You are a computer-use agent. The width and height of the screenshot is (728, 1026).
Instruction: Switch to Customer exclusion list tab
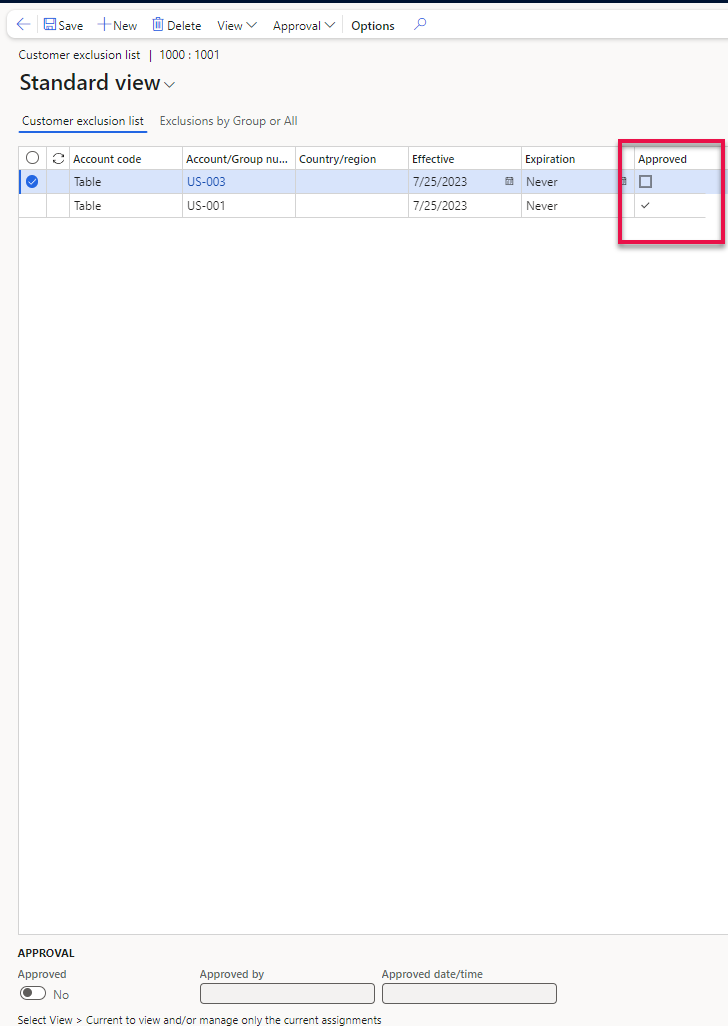pyautogui.click(x=83, y=121)
